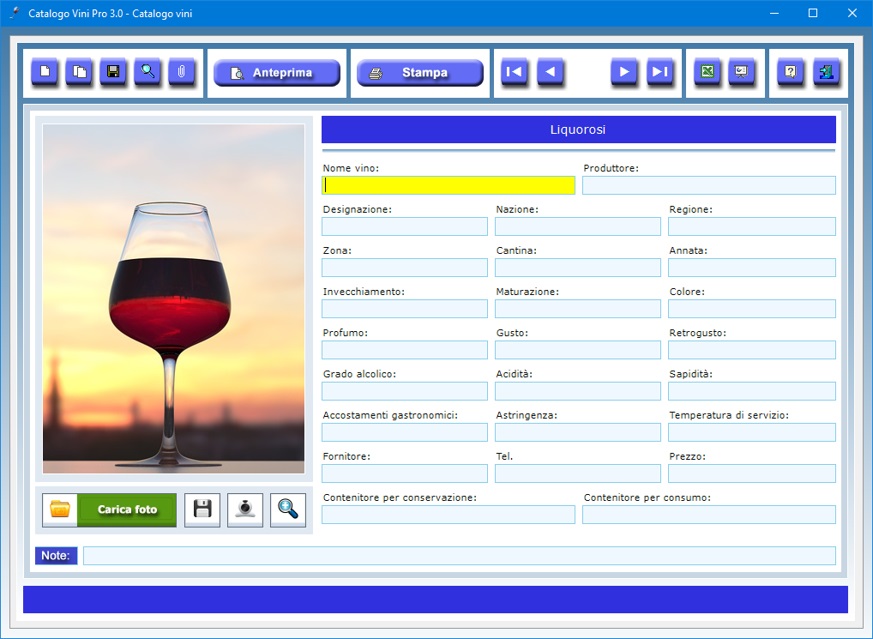Select the Zona field

[x=405, y=268]
